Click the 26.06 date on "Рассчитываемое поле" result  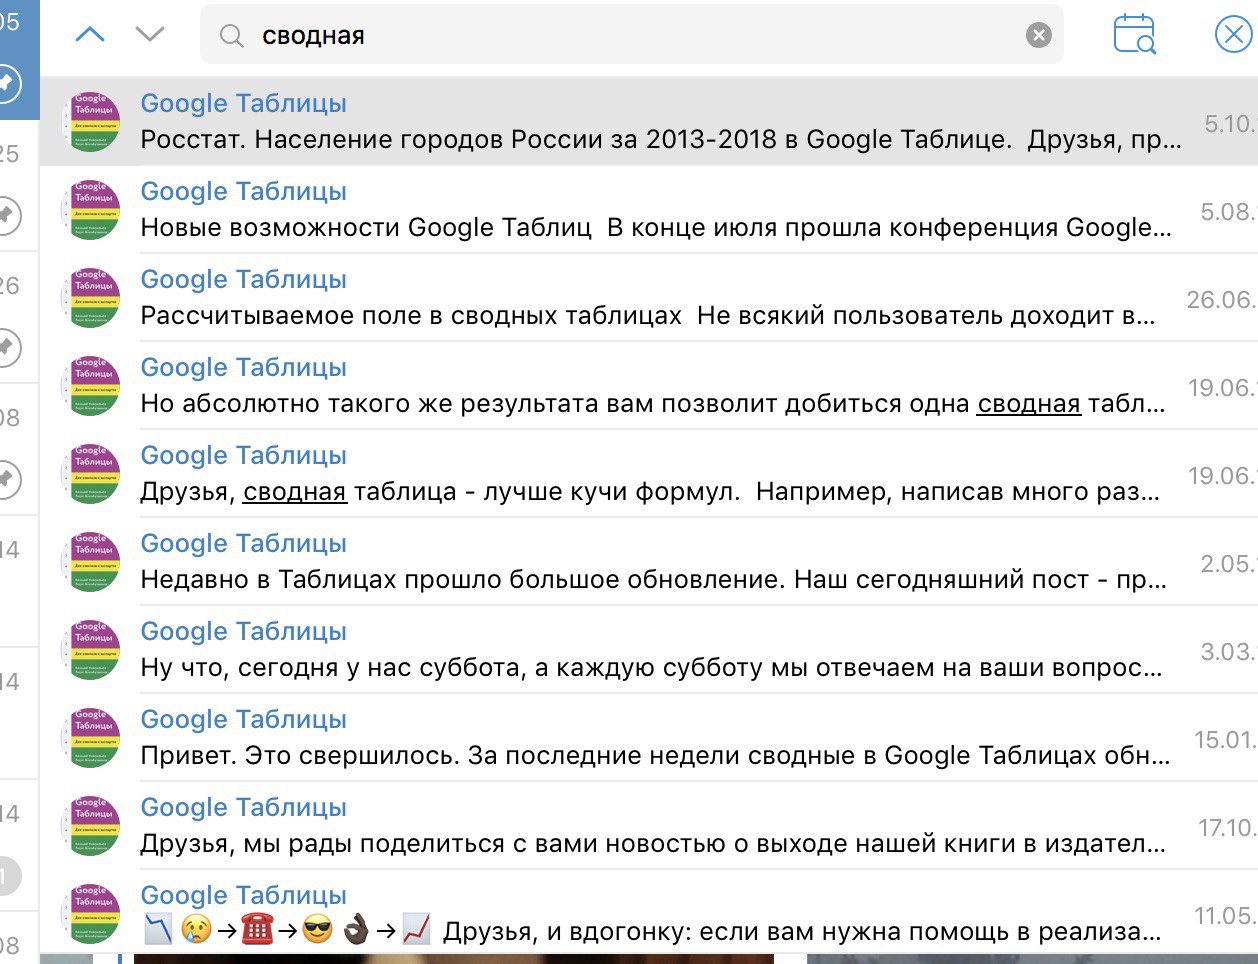pos(1221,300)
